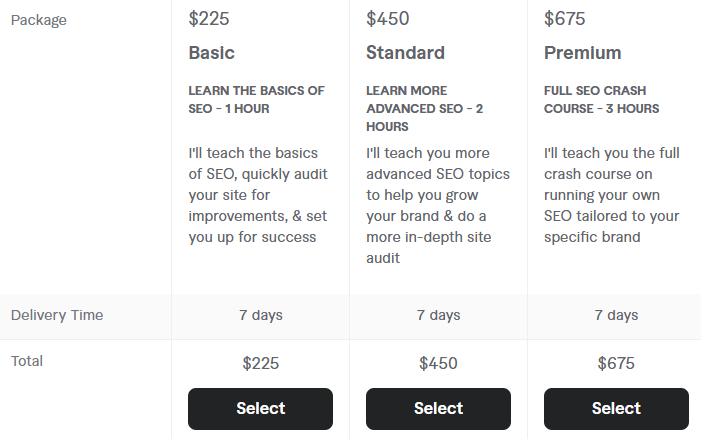Click Premium's 7 days delivery cell
Viewport: 701px width, 439px height.
click(616, 315)
